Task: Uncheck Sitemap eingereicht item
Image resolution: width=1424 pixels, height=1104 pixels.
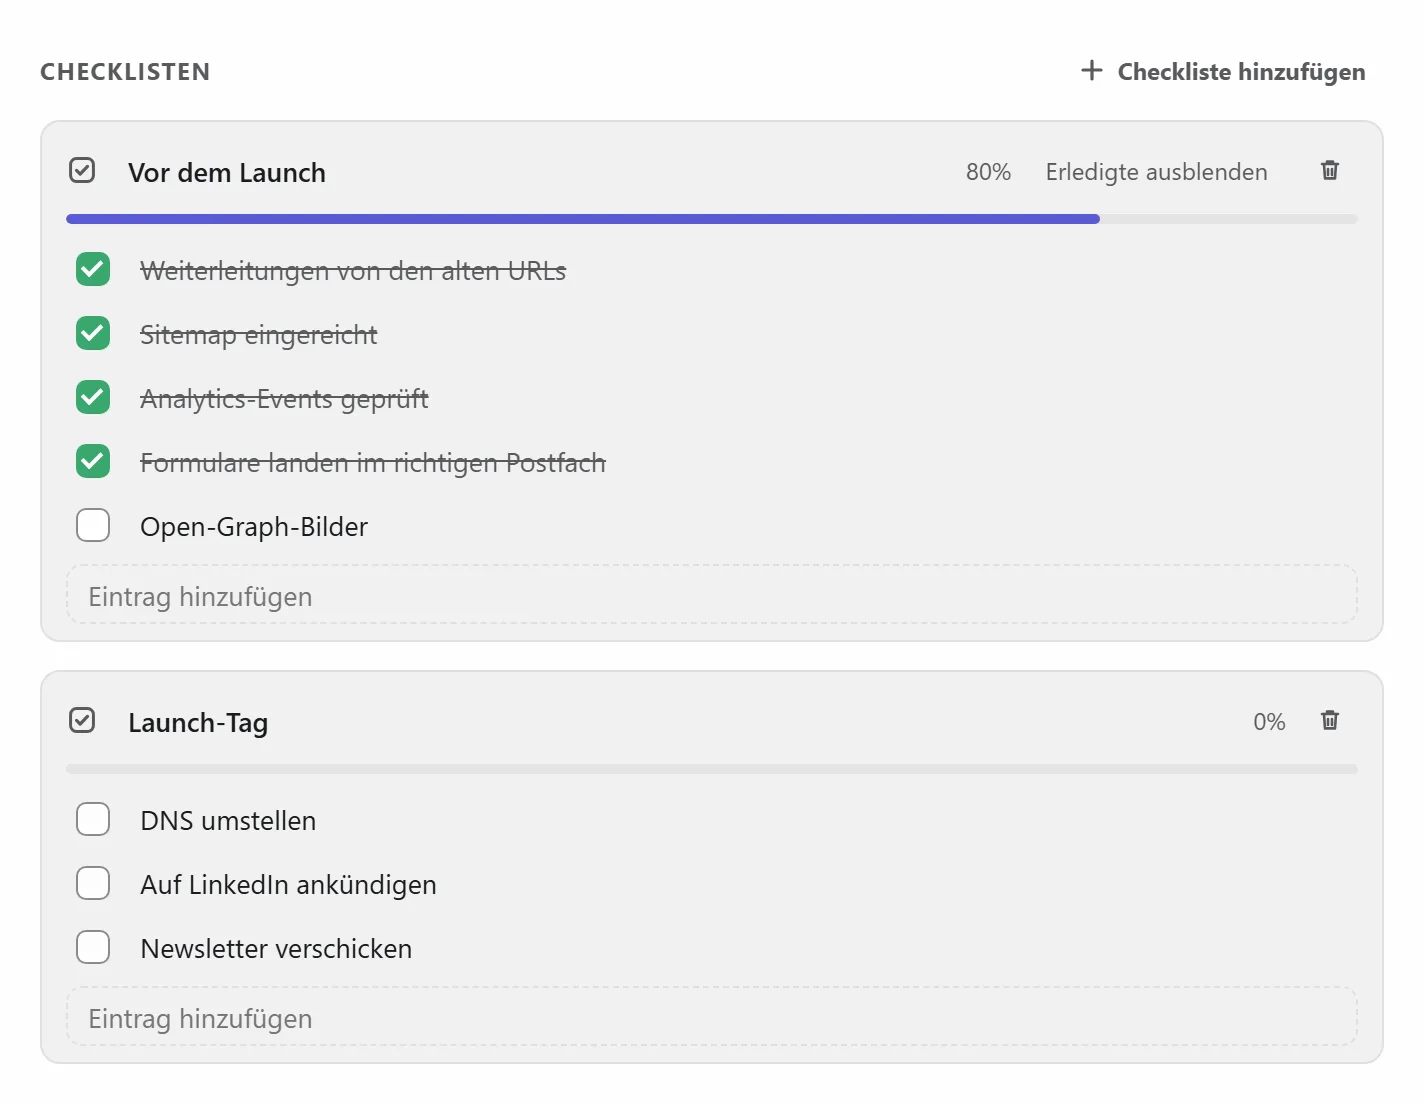Action: (93, 333)
